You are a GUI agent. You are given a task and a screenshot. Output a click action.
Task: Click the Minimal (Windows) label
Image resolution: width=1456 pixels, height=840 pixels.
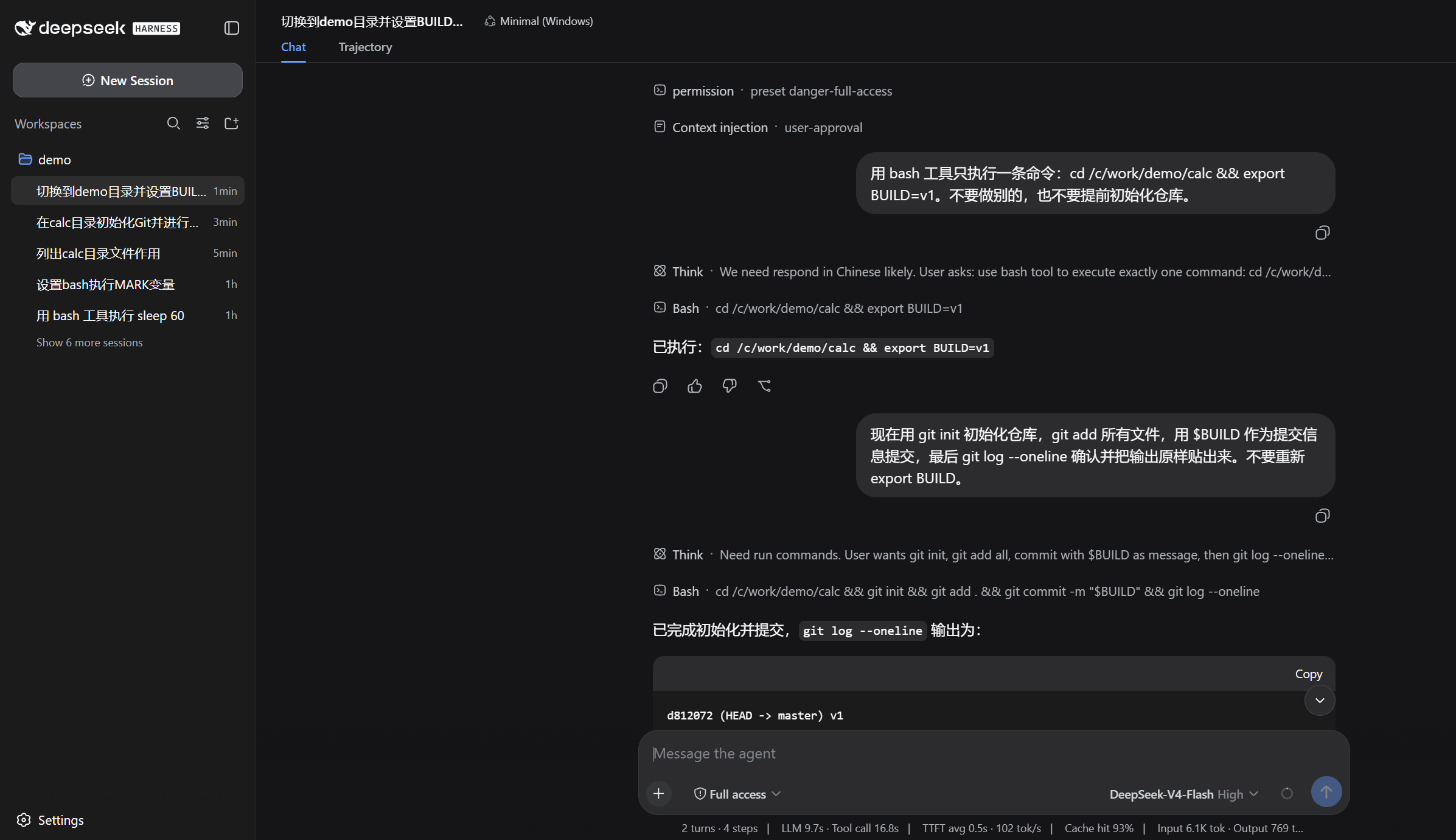point(546,21)
